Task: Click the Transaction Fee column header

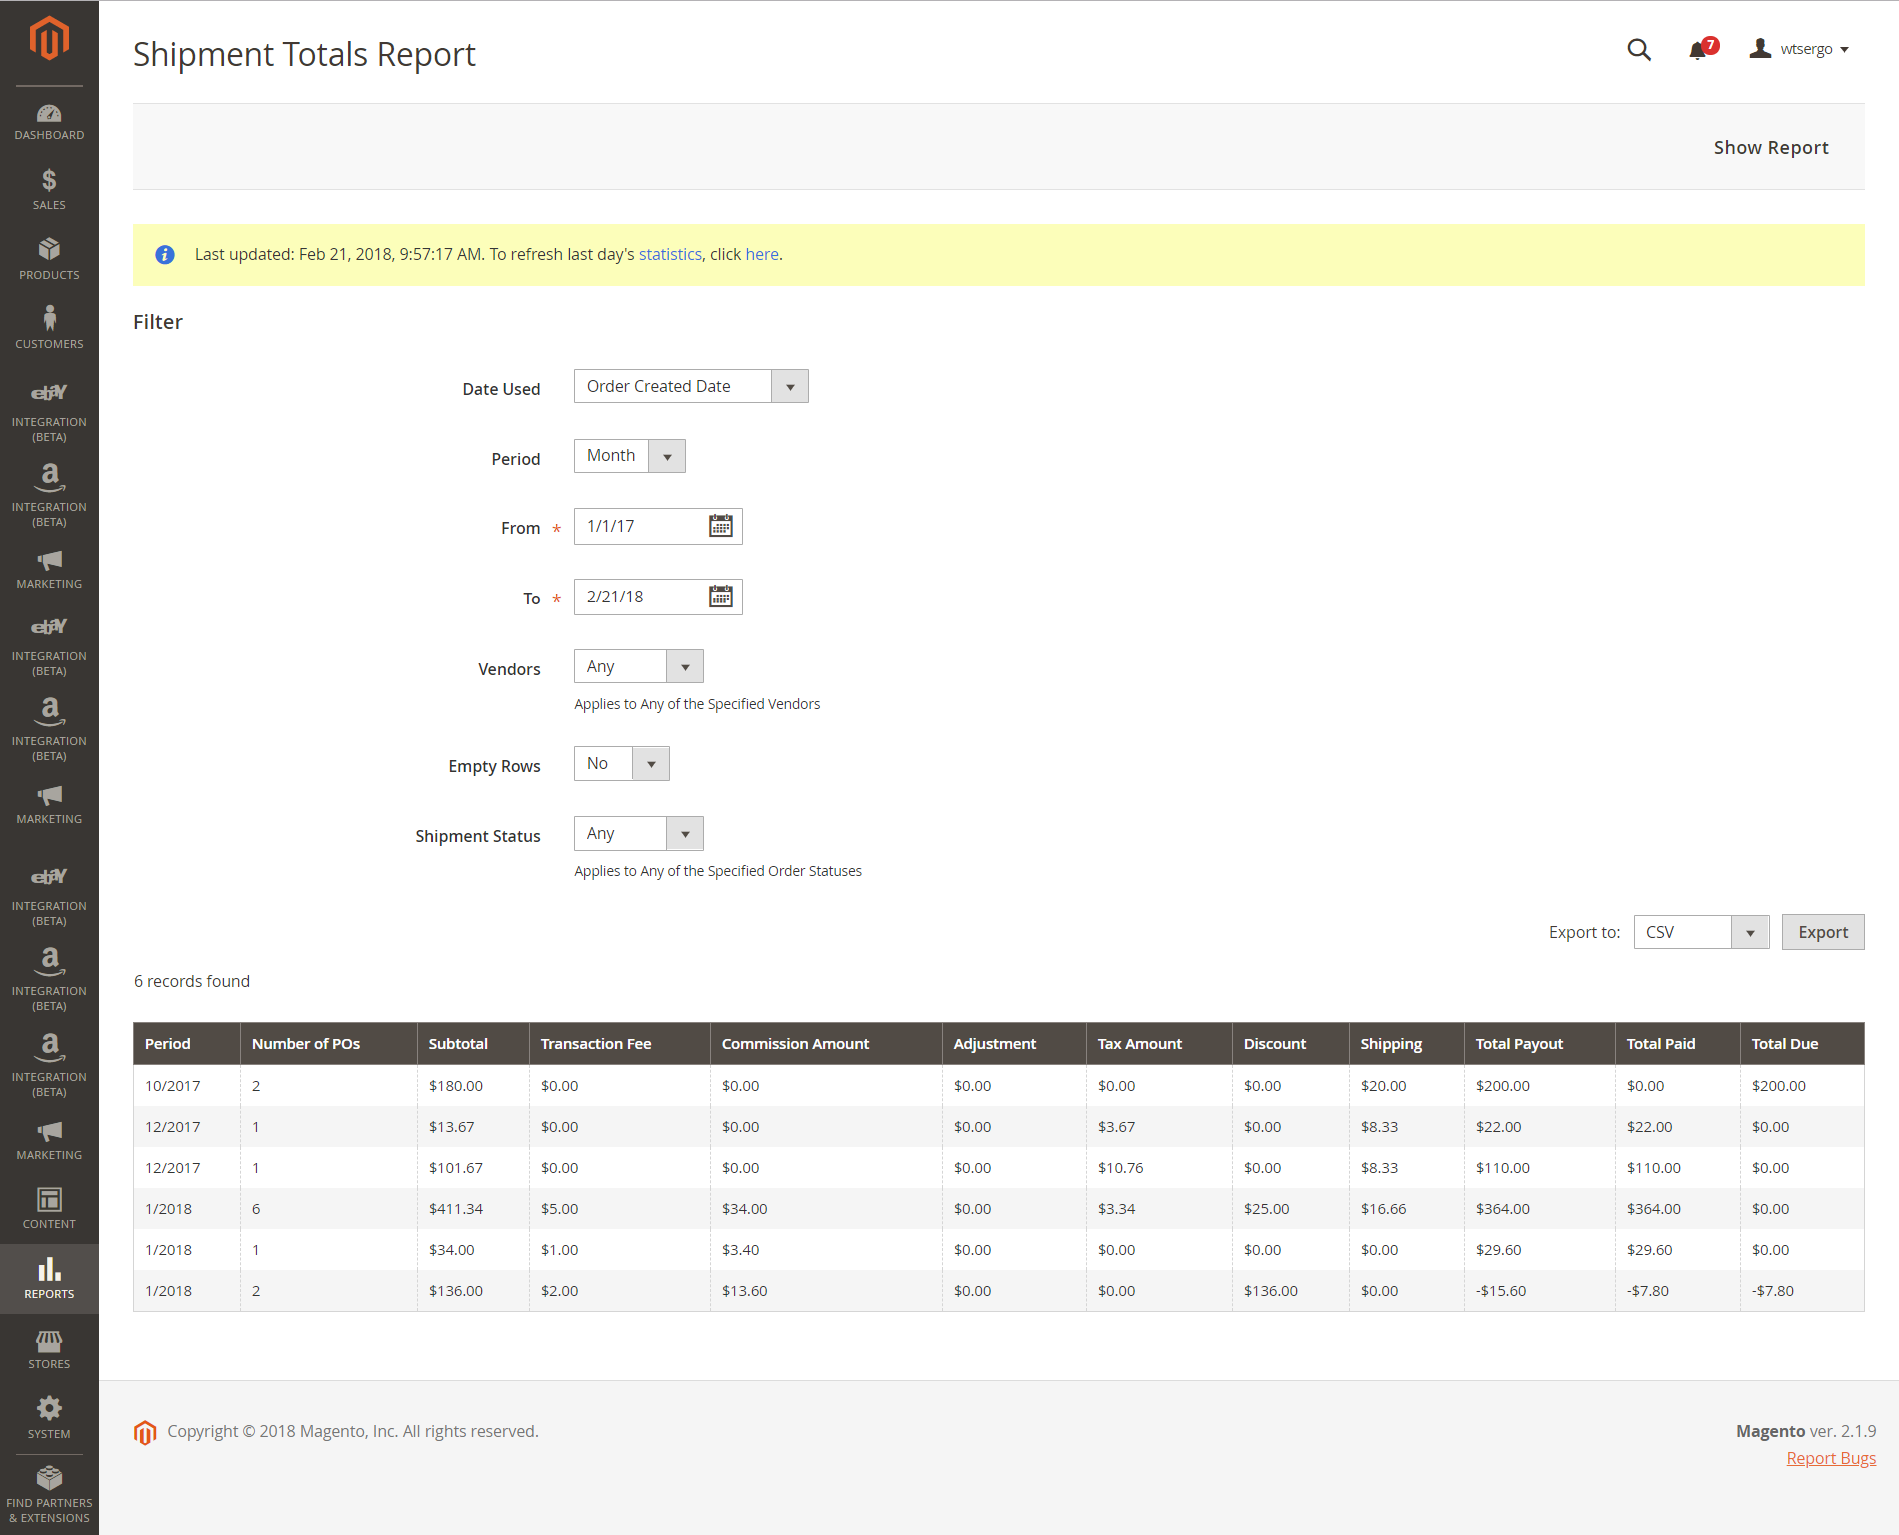Action: (620, 1043)
